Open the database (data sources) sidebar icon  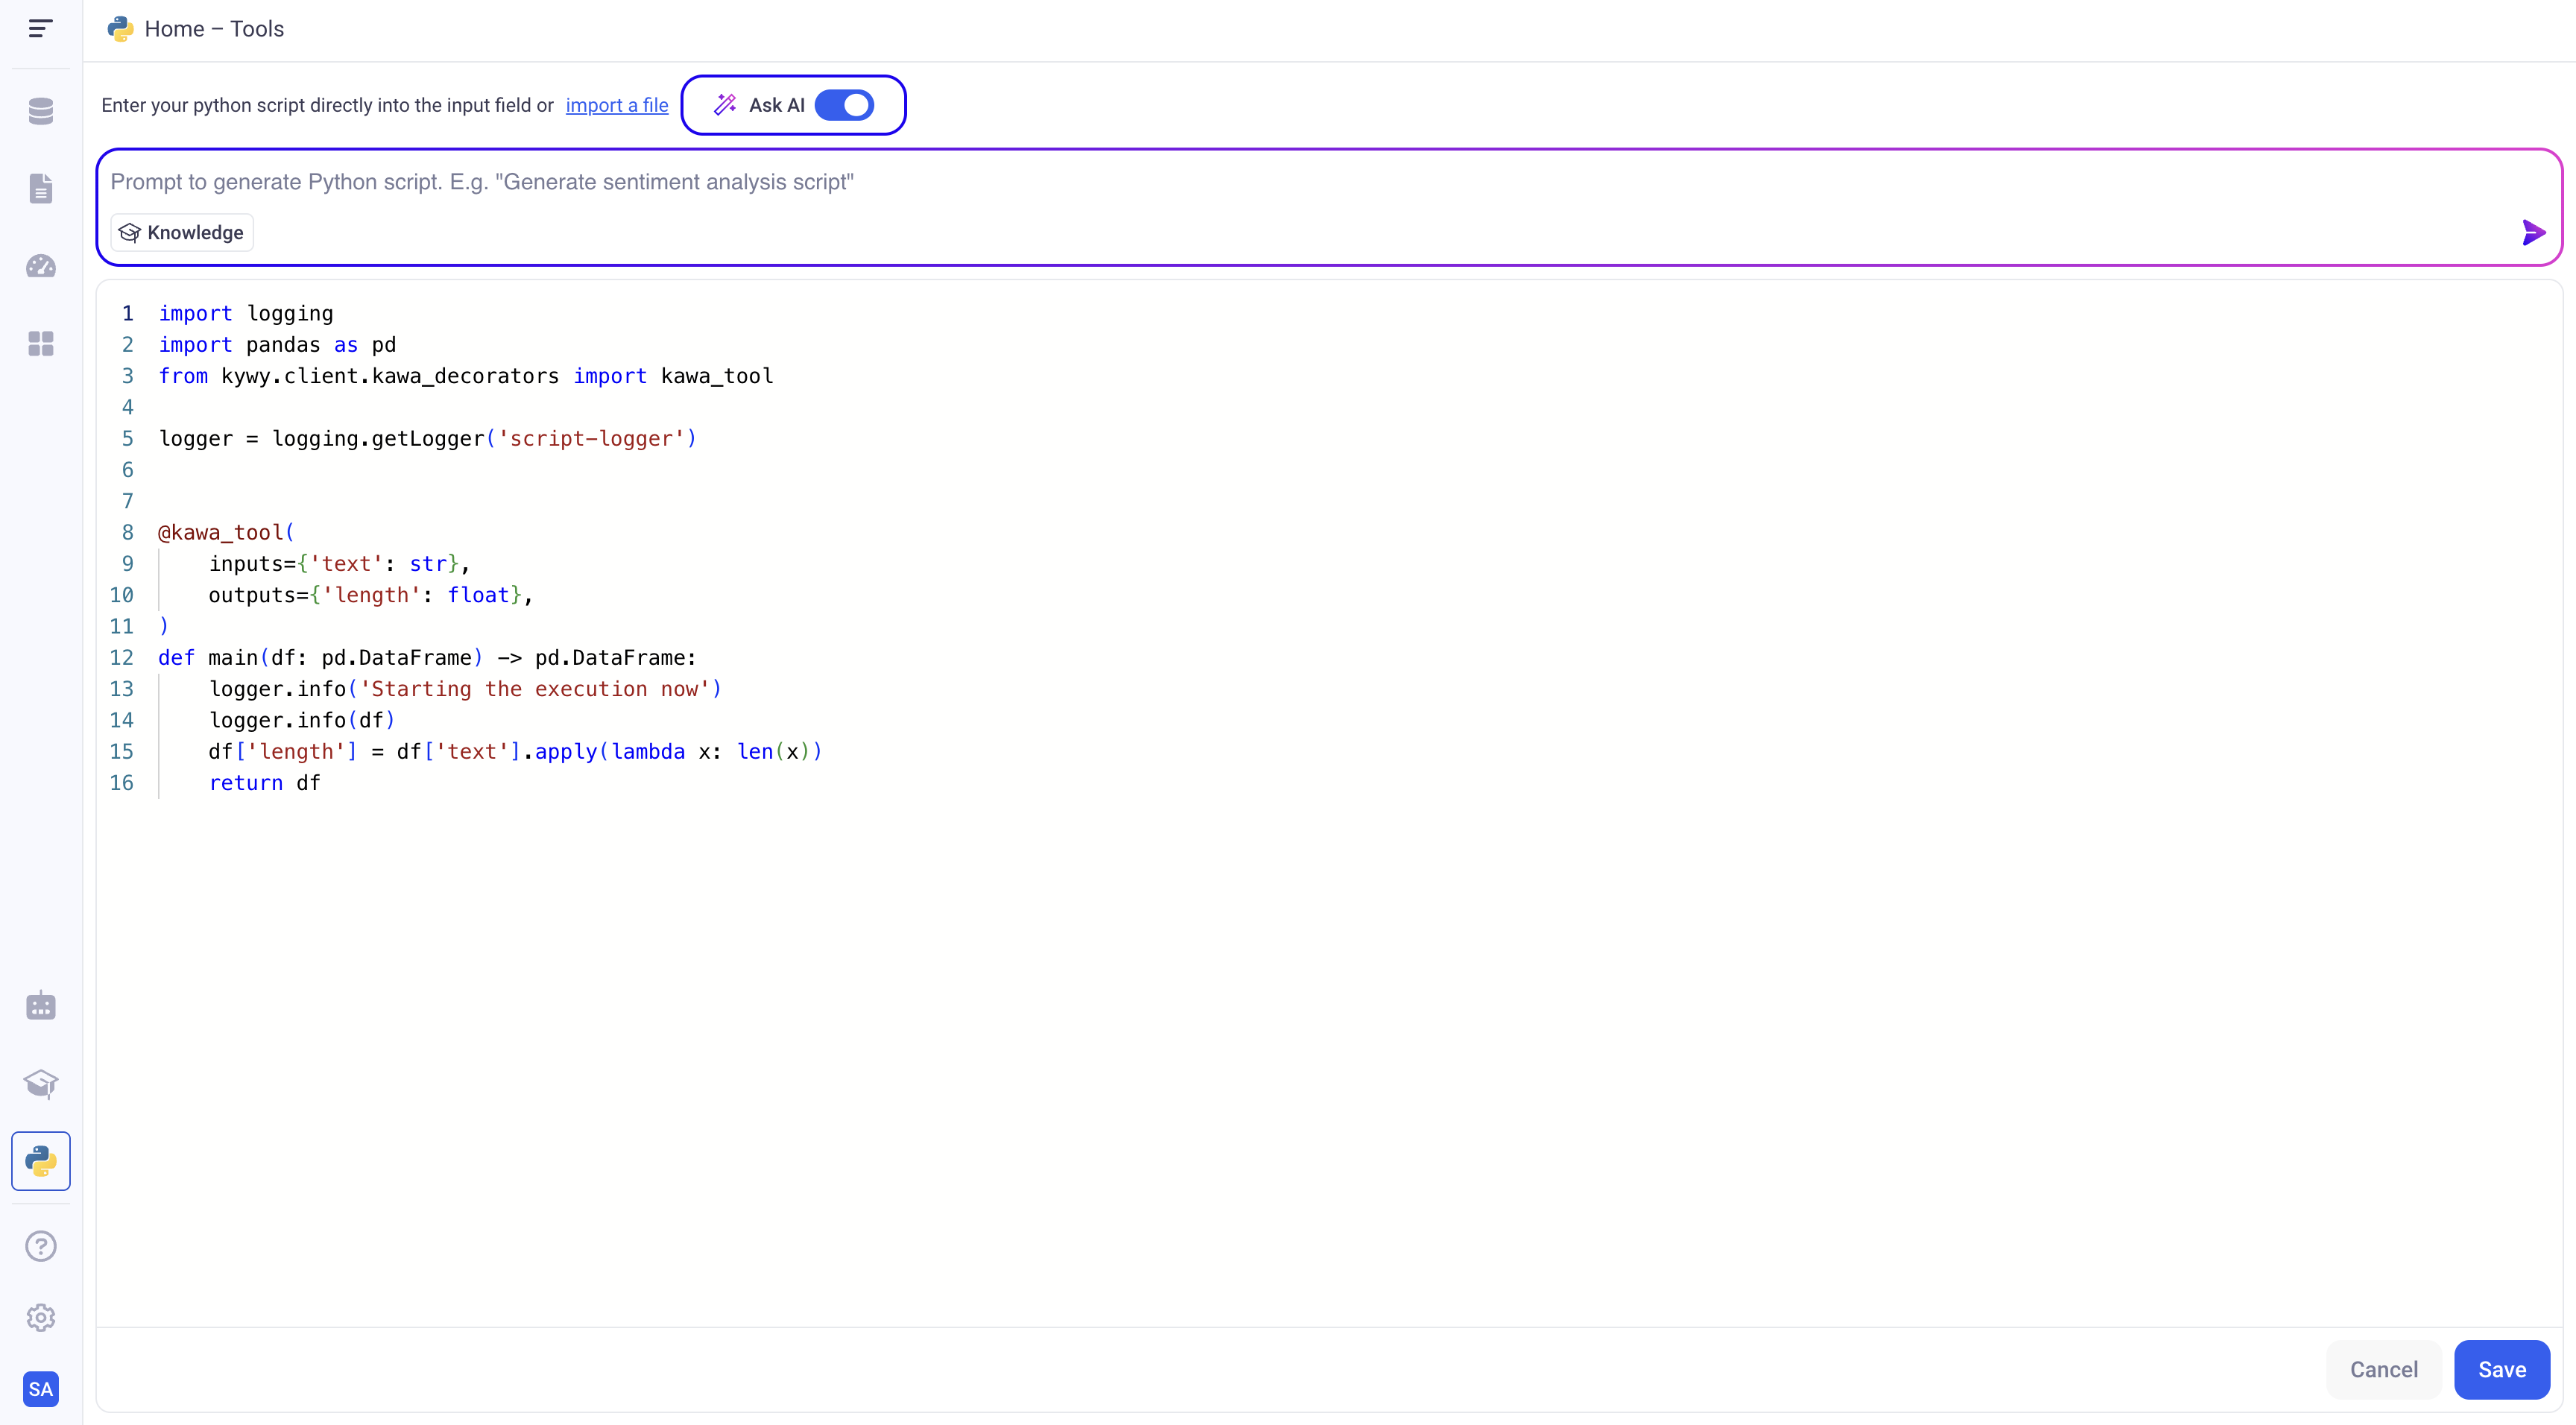(x=41, y=111)
